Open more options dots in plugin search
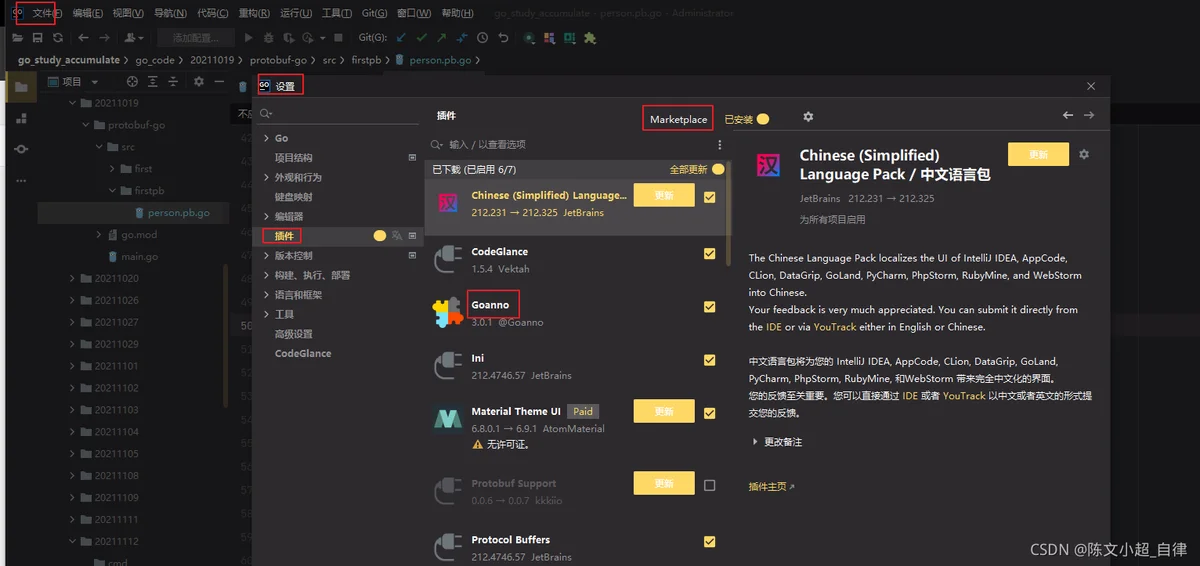Viewport: 1200px width, 566px height. tap(719, 145)
